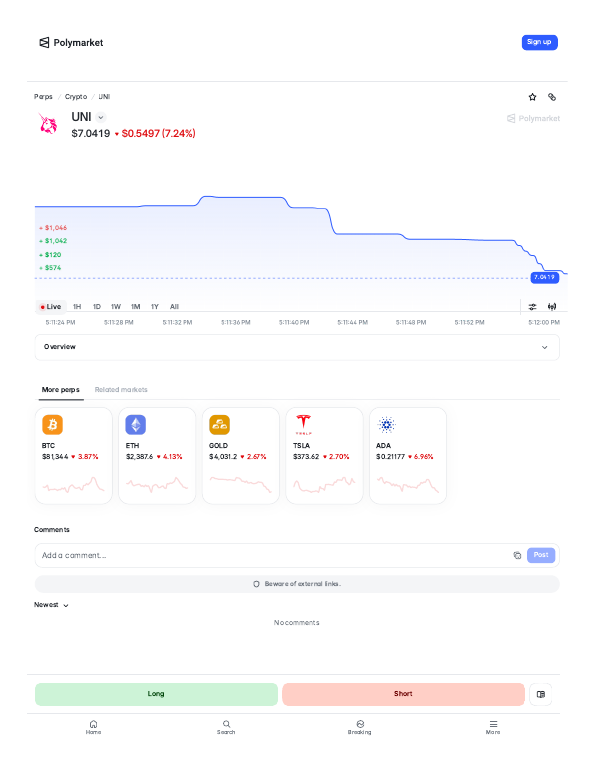The image size is (595, 770).
Task: Switch to the More perps tab
Action: coord(60,390)
